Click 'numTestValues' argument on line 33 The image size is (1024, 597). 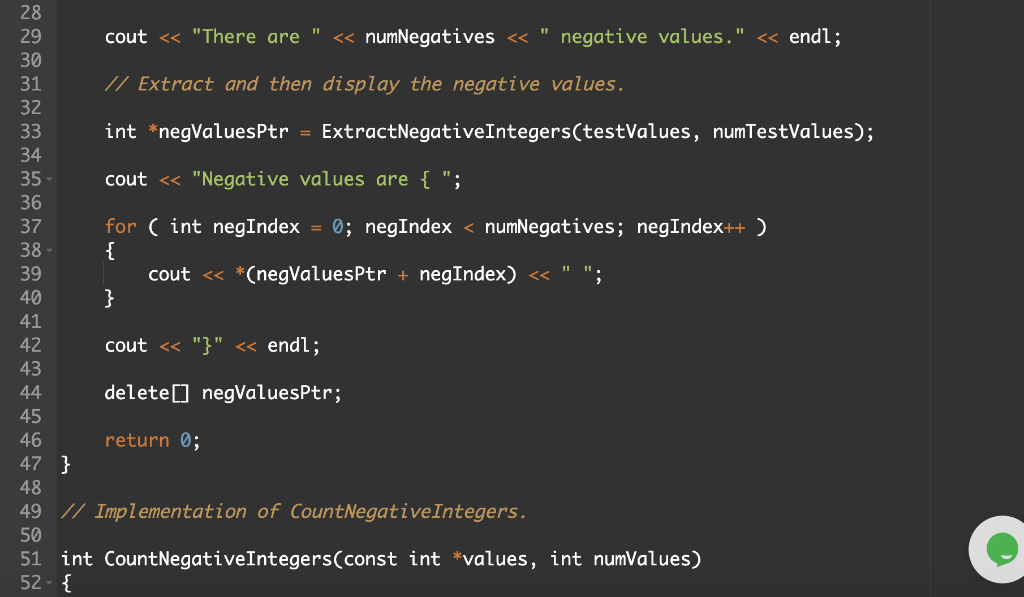pyautogui.click(x=783, y=131)
